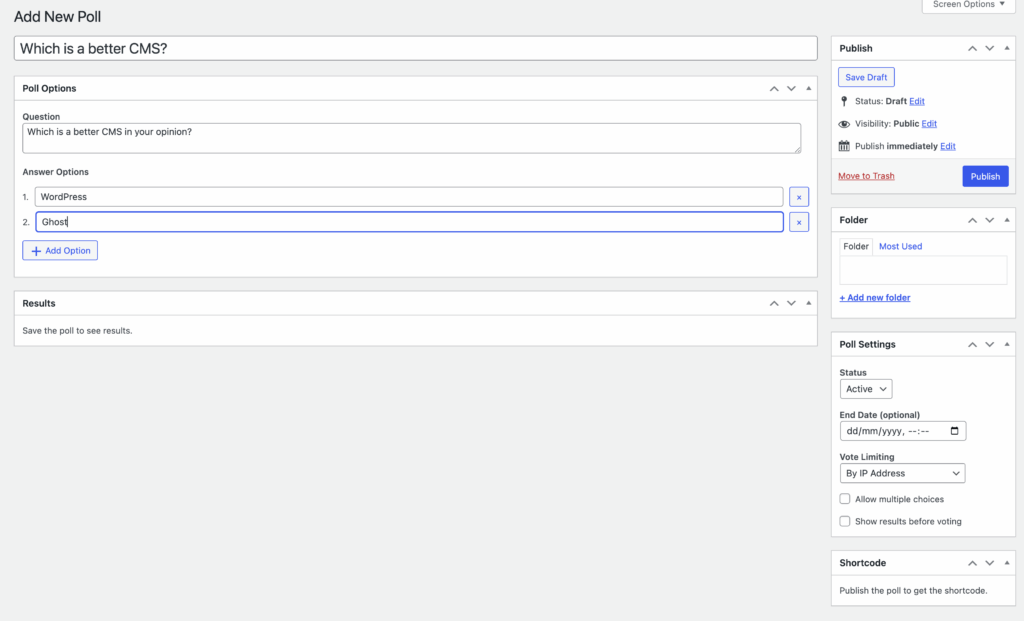Move Publish panel up arrow
1024x621 pixels.
coord(972,48)
